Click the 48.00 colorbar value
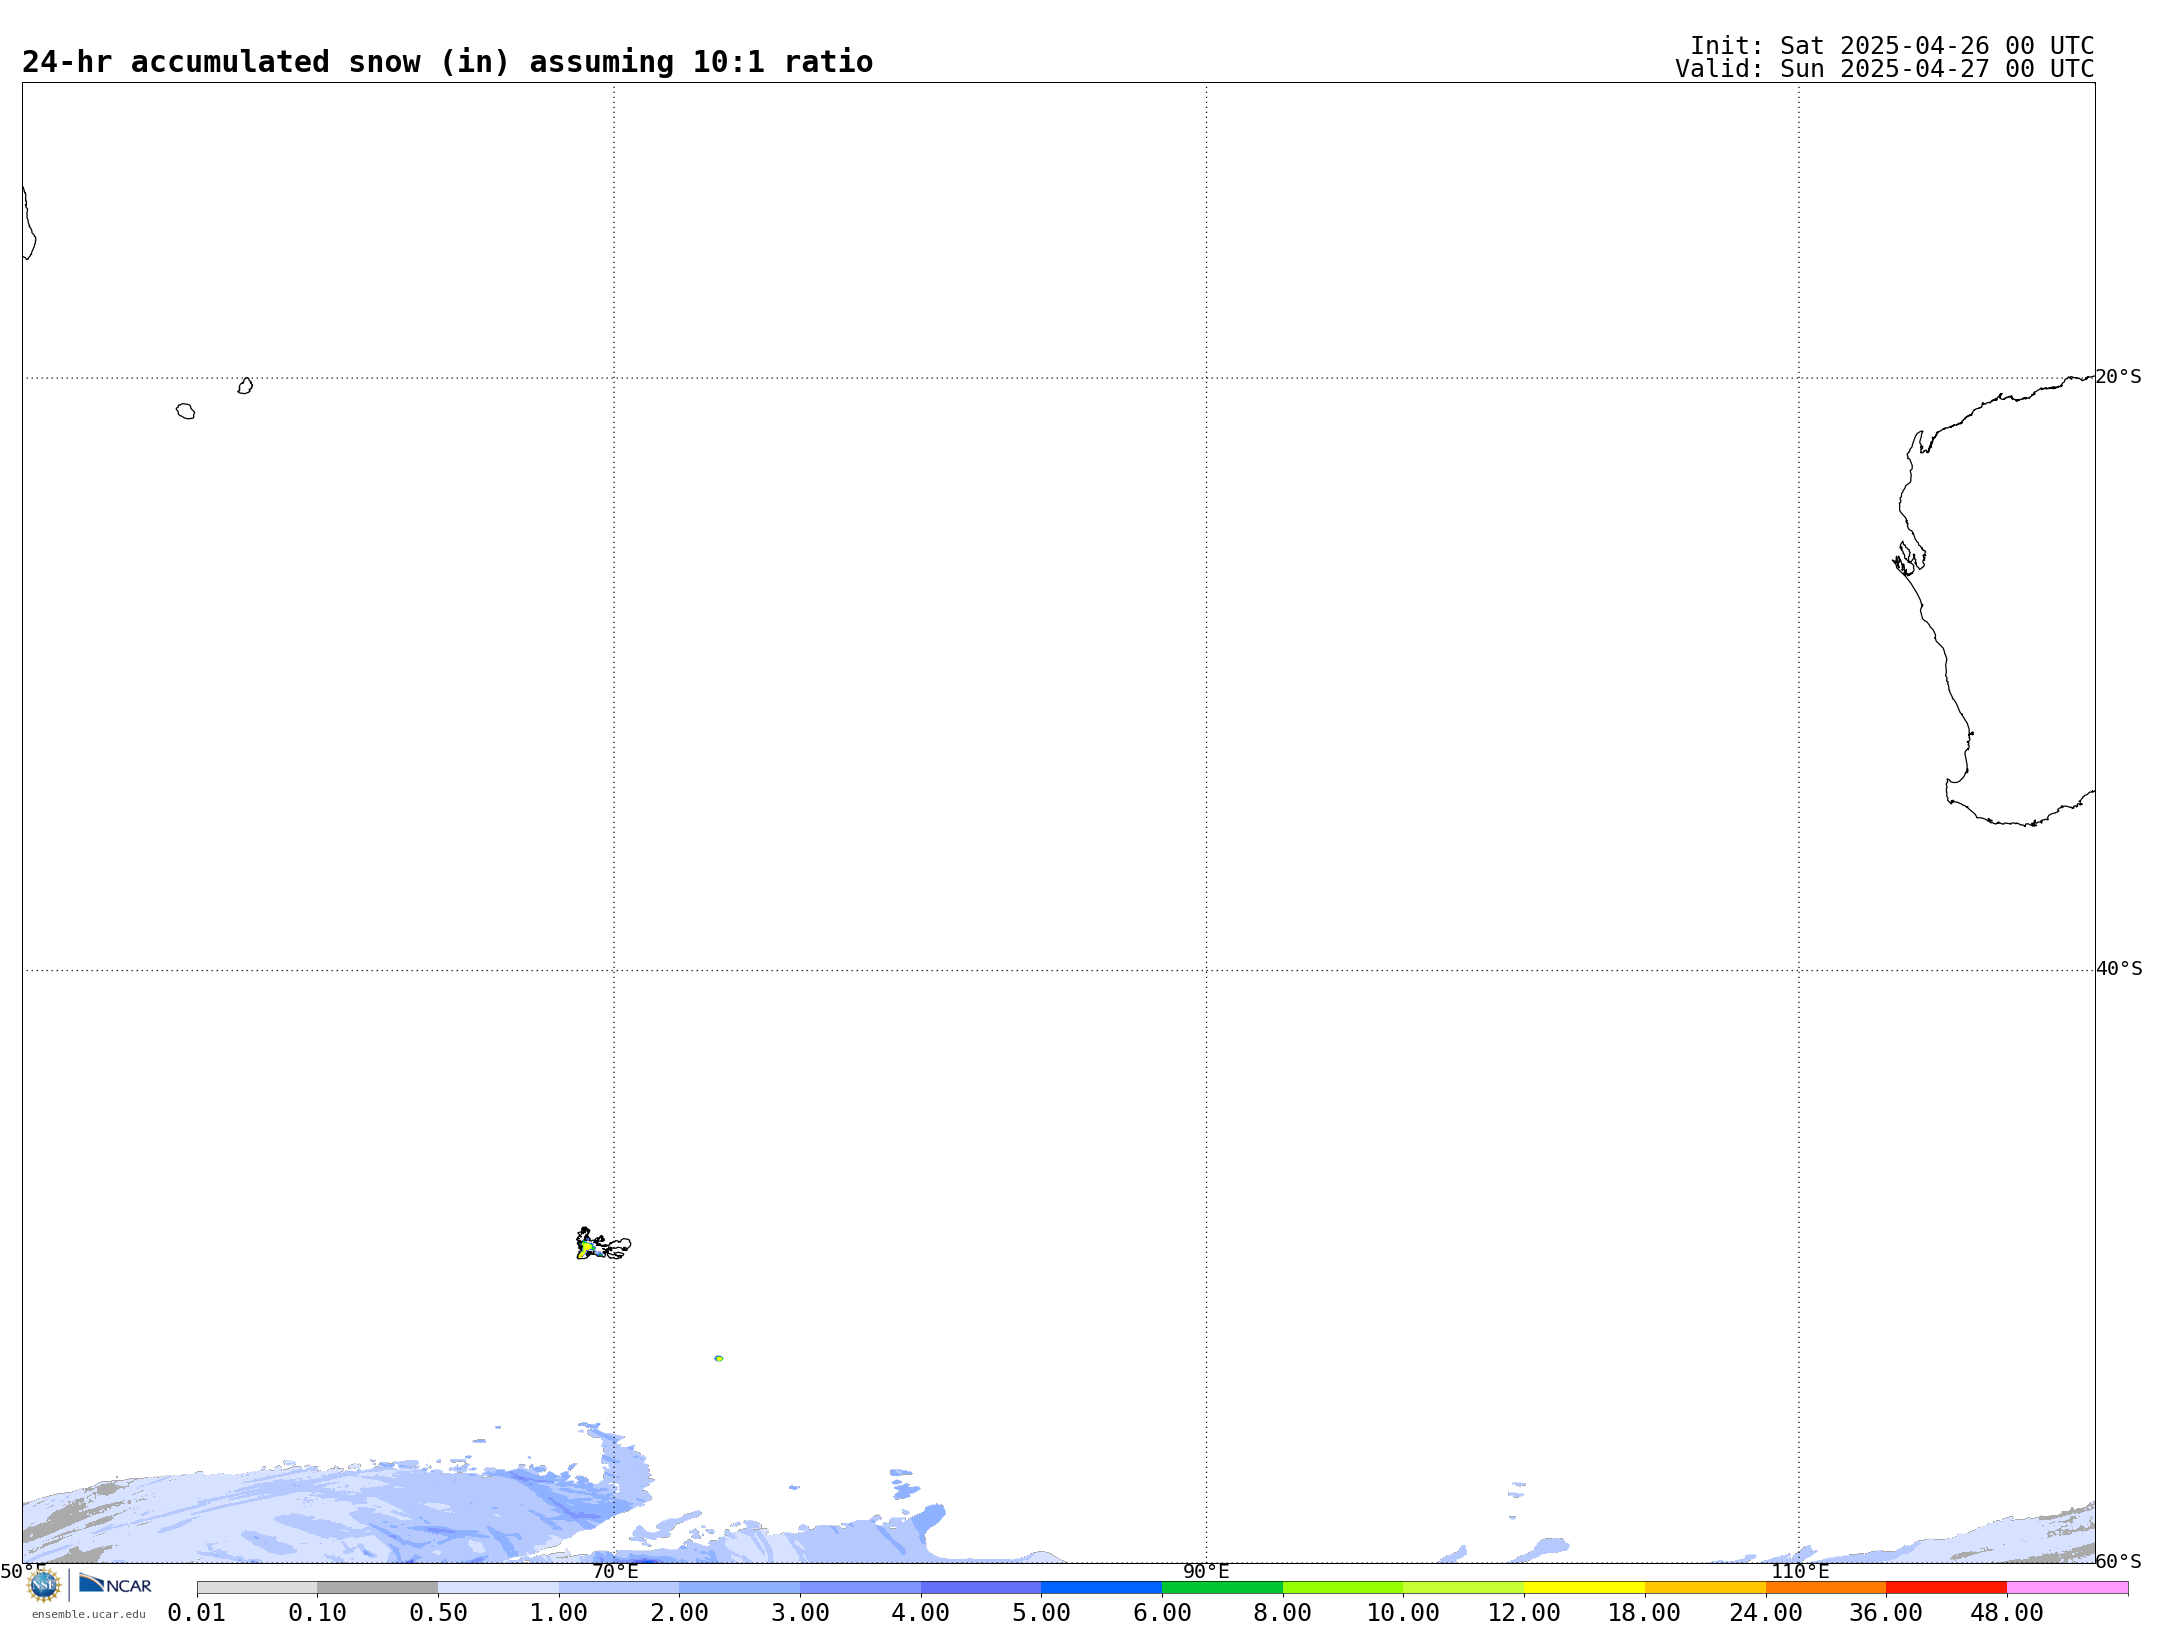This screenshot has height=1626, width=2160. click(x=2007, y=1613)
